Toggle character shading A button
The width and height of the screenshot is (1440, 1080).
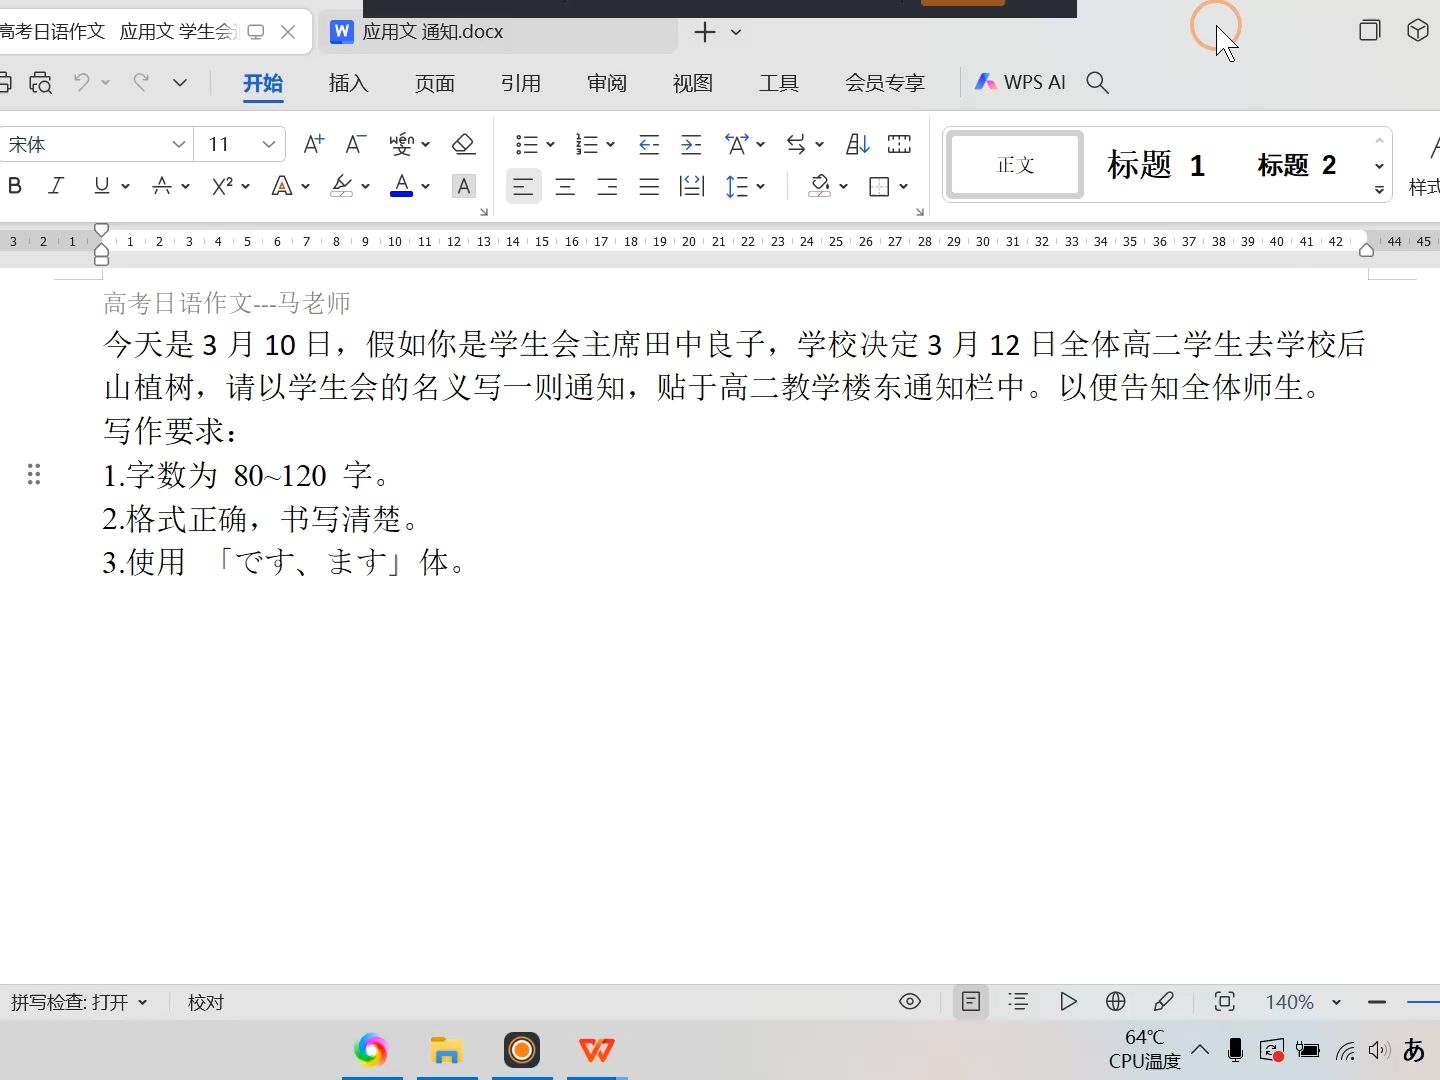[x=463, y=186]
